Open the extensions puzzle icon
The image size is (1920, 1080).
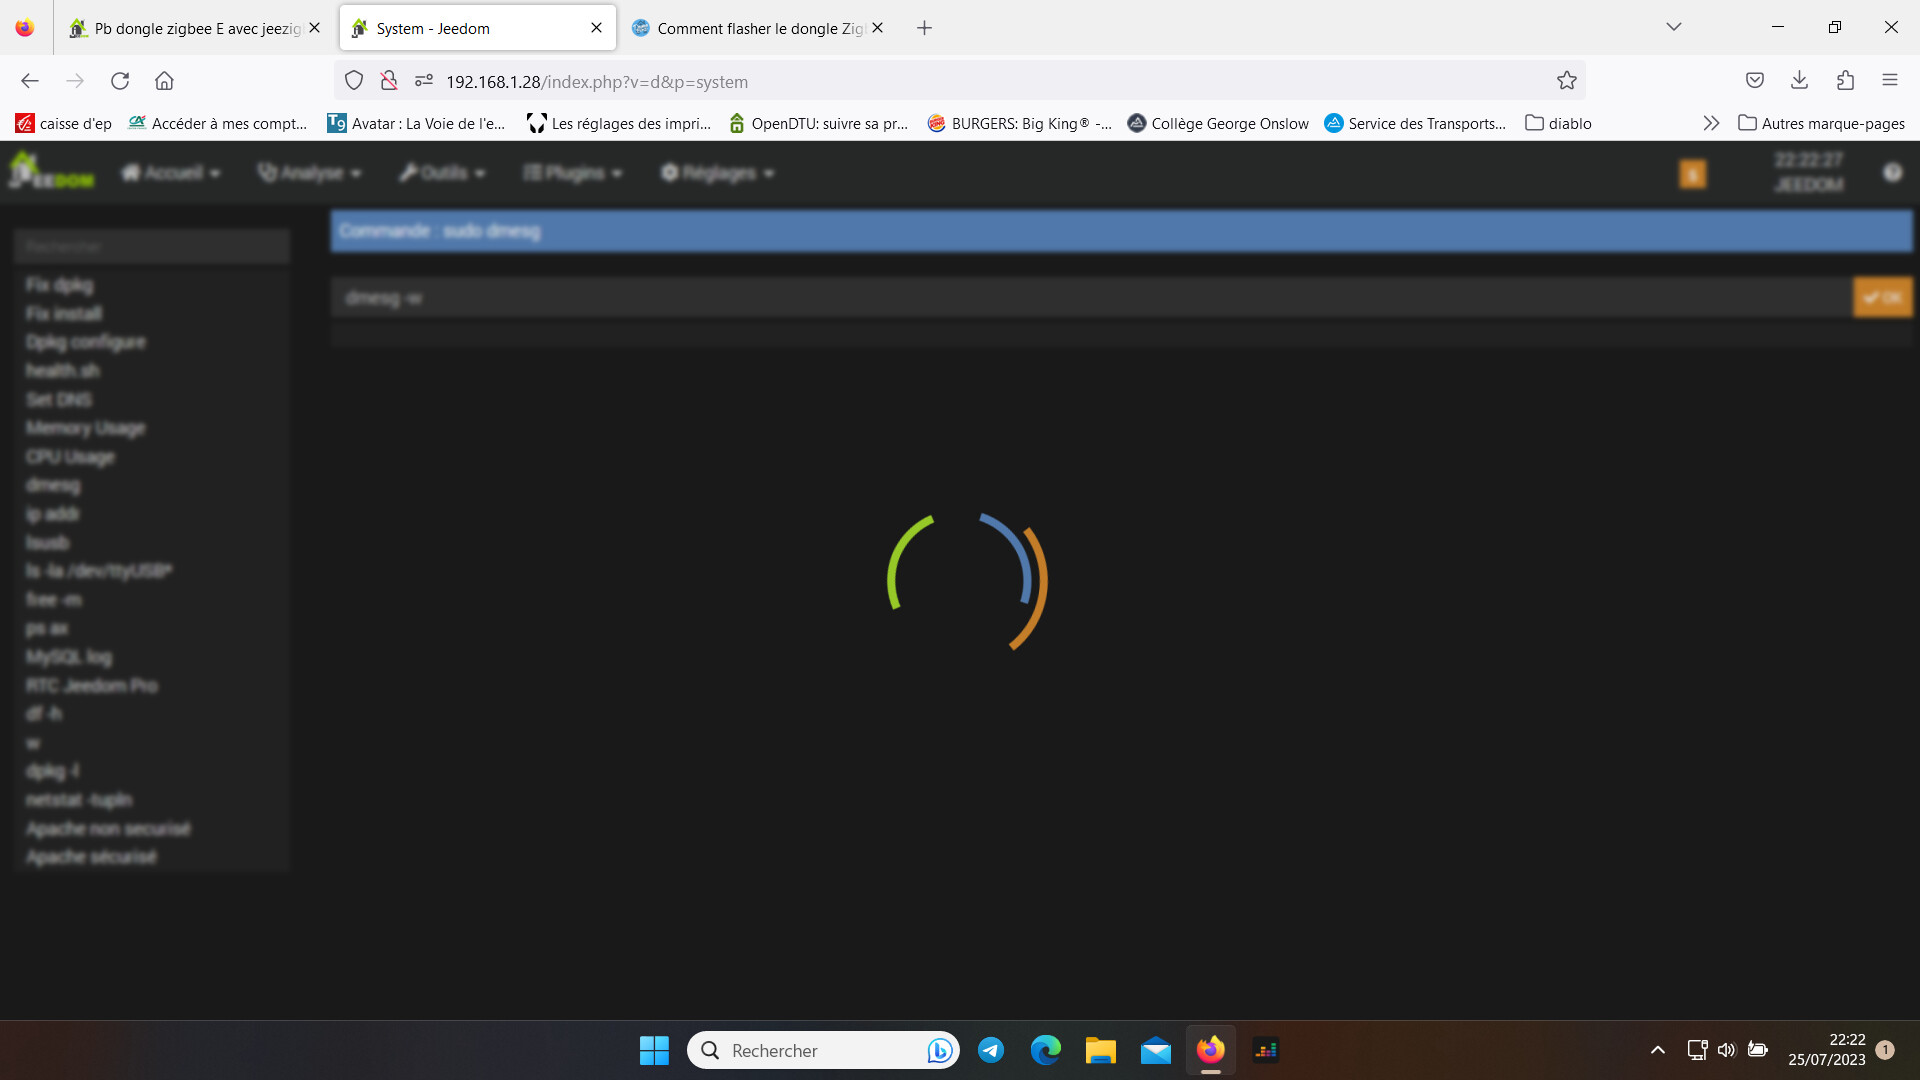tap(1845, 81)
